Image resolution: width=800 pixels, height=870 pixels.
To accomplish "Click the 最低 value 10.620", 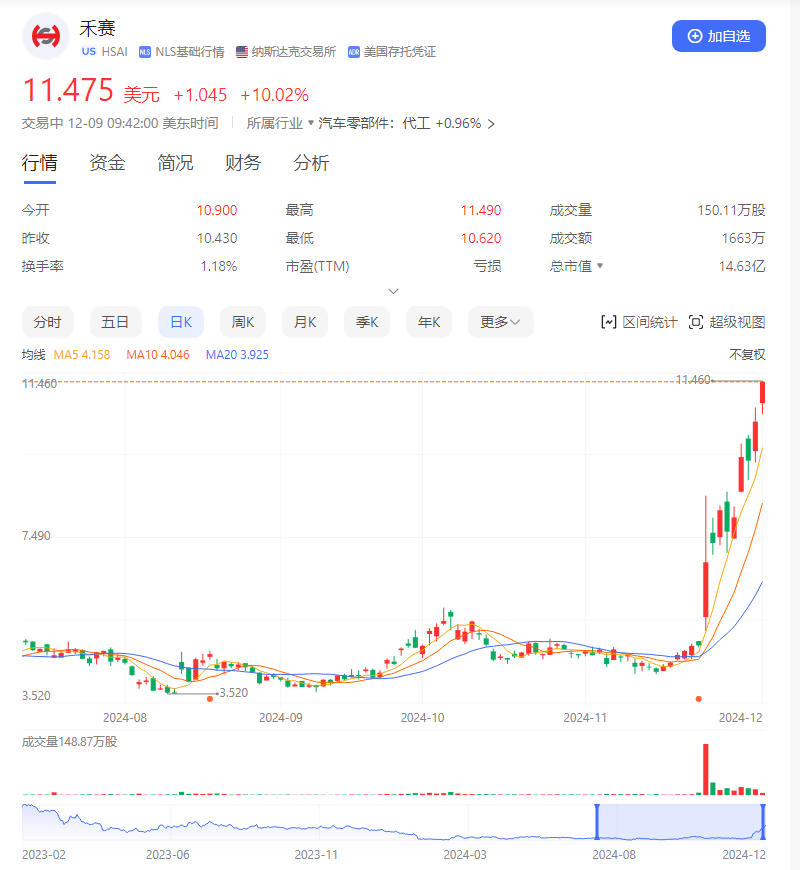I will [x=481, y=239].
